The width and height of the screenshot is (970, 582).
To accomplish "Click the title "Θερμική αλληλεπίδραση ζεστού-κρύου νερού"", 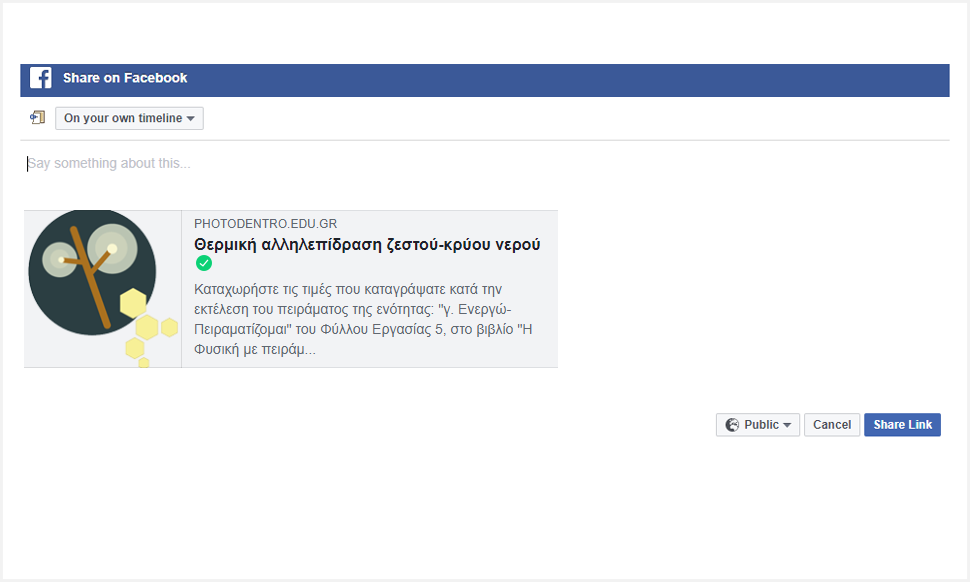I will 367,245.
